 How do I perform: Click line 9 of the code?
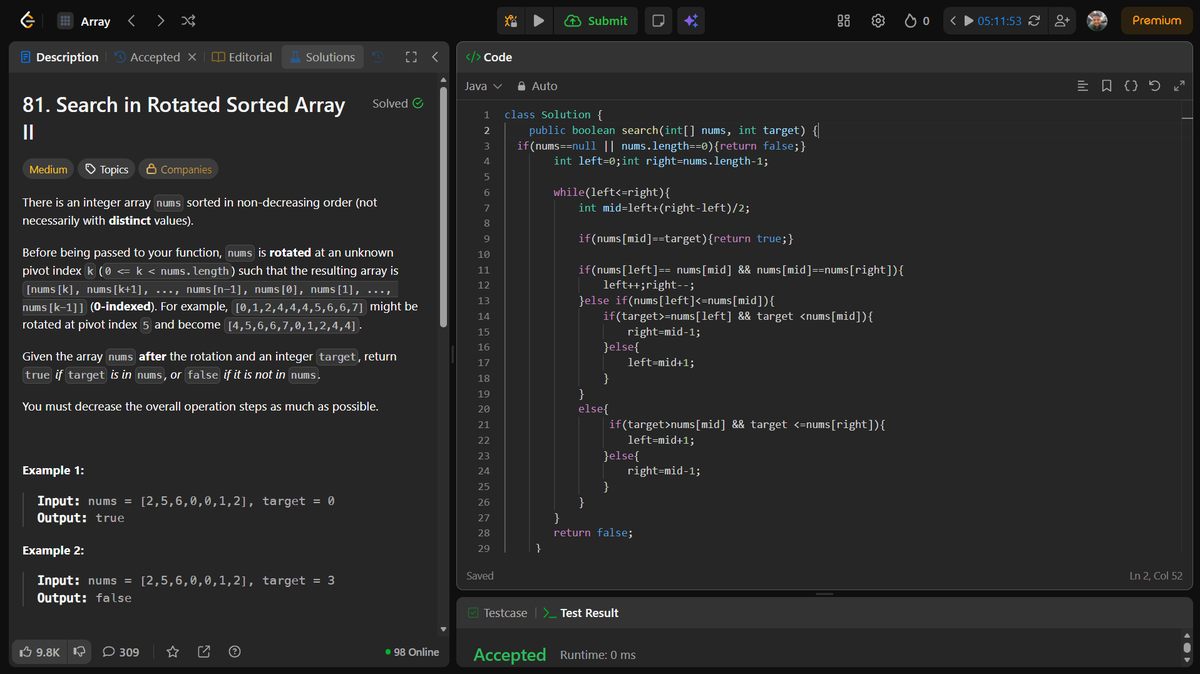click(686, 238)
